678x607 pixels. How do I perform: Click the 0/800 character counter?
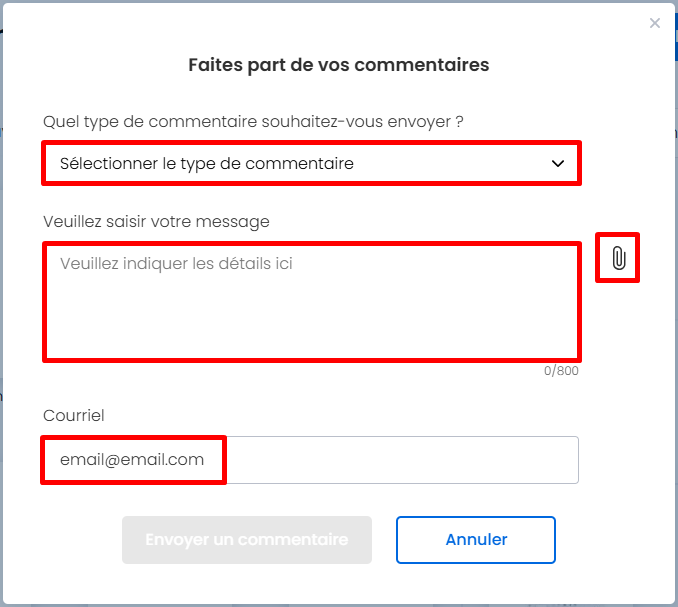561,371
